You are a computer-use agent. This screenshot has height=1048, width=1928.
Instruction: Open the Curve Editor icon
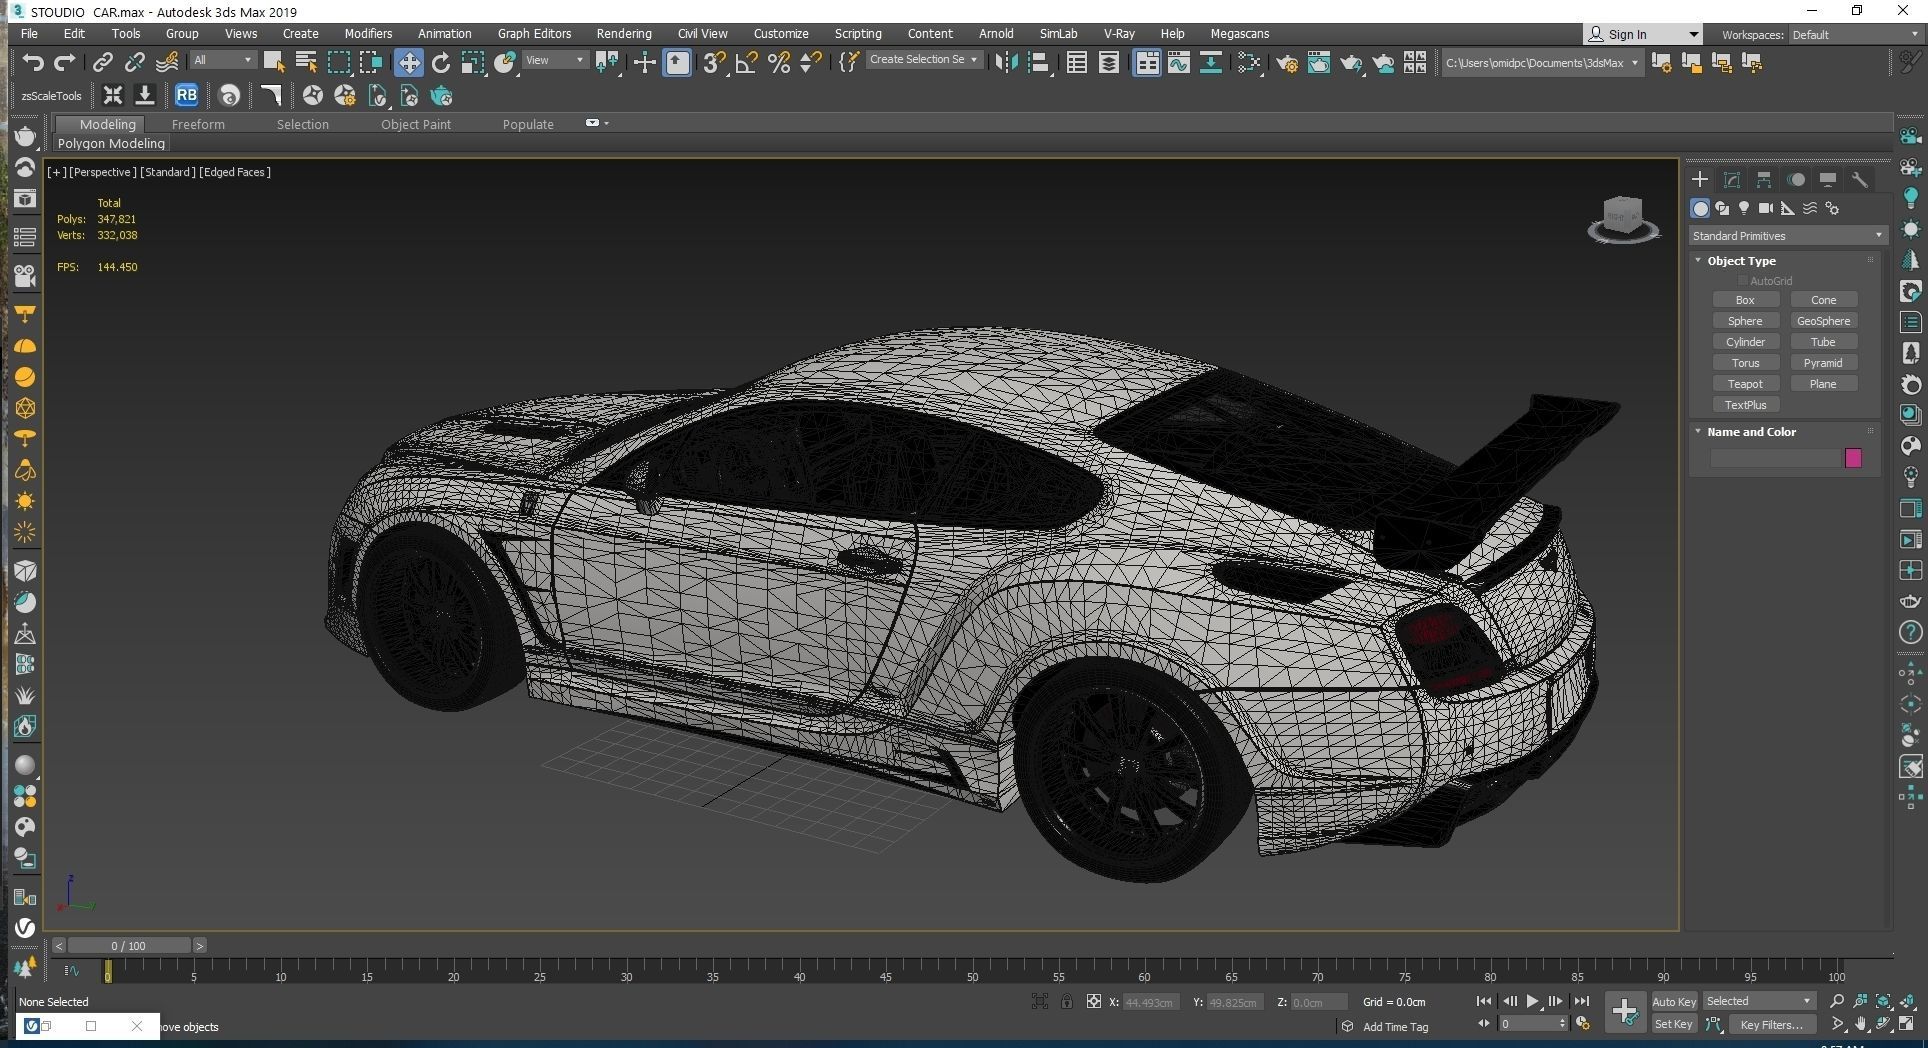click(1179, 62)
